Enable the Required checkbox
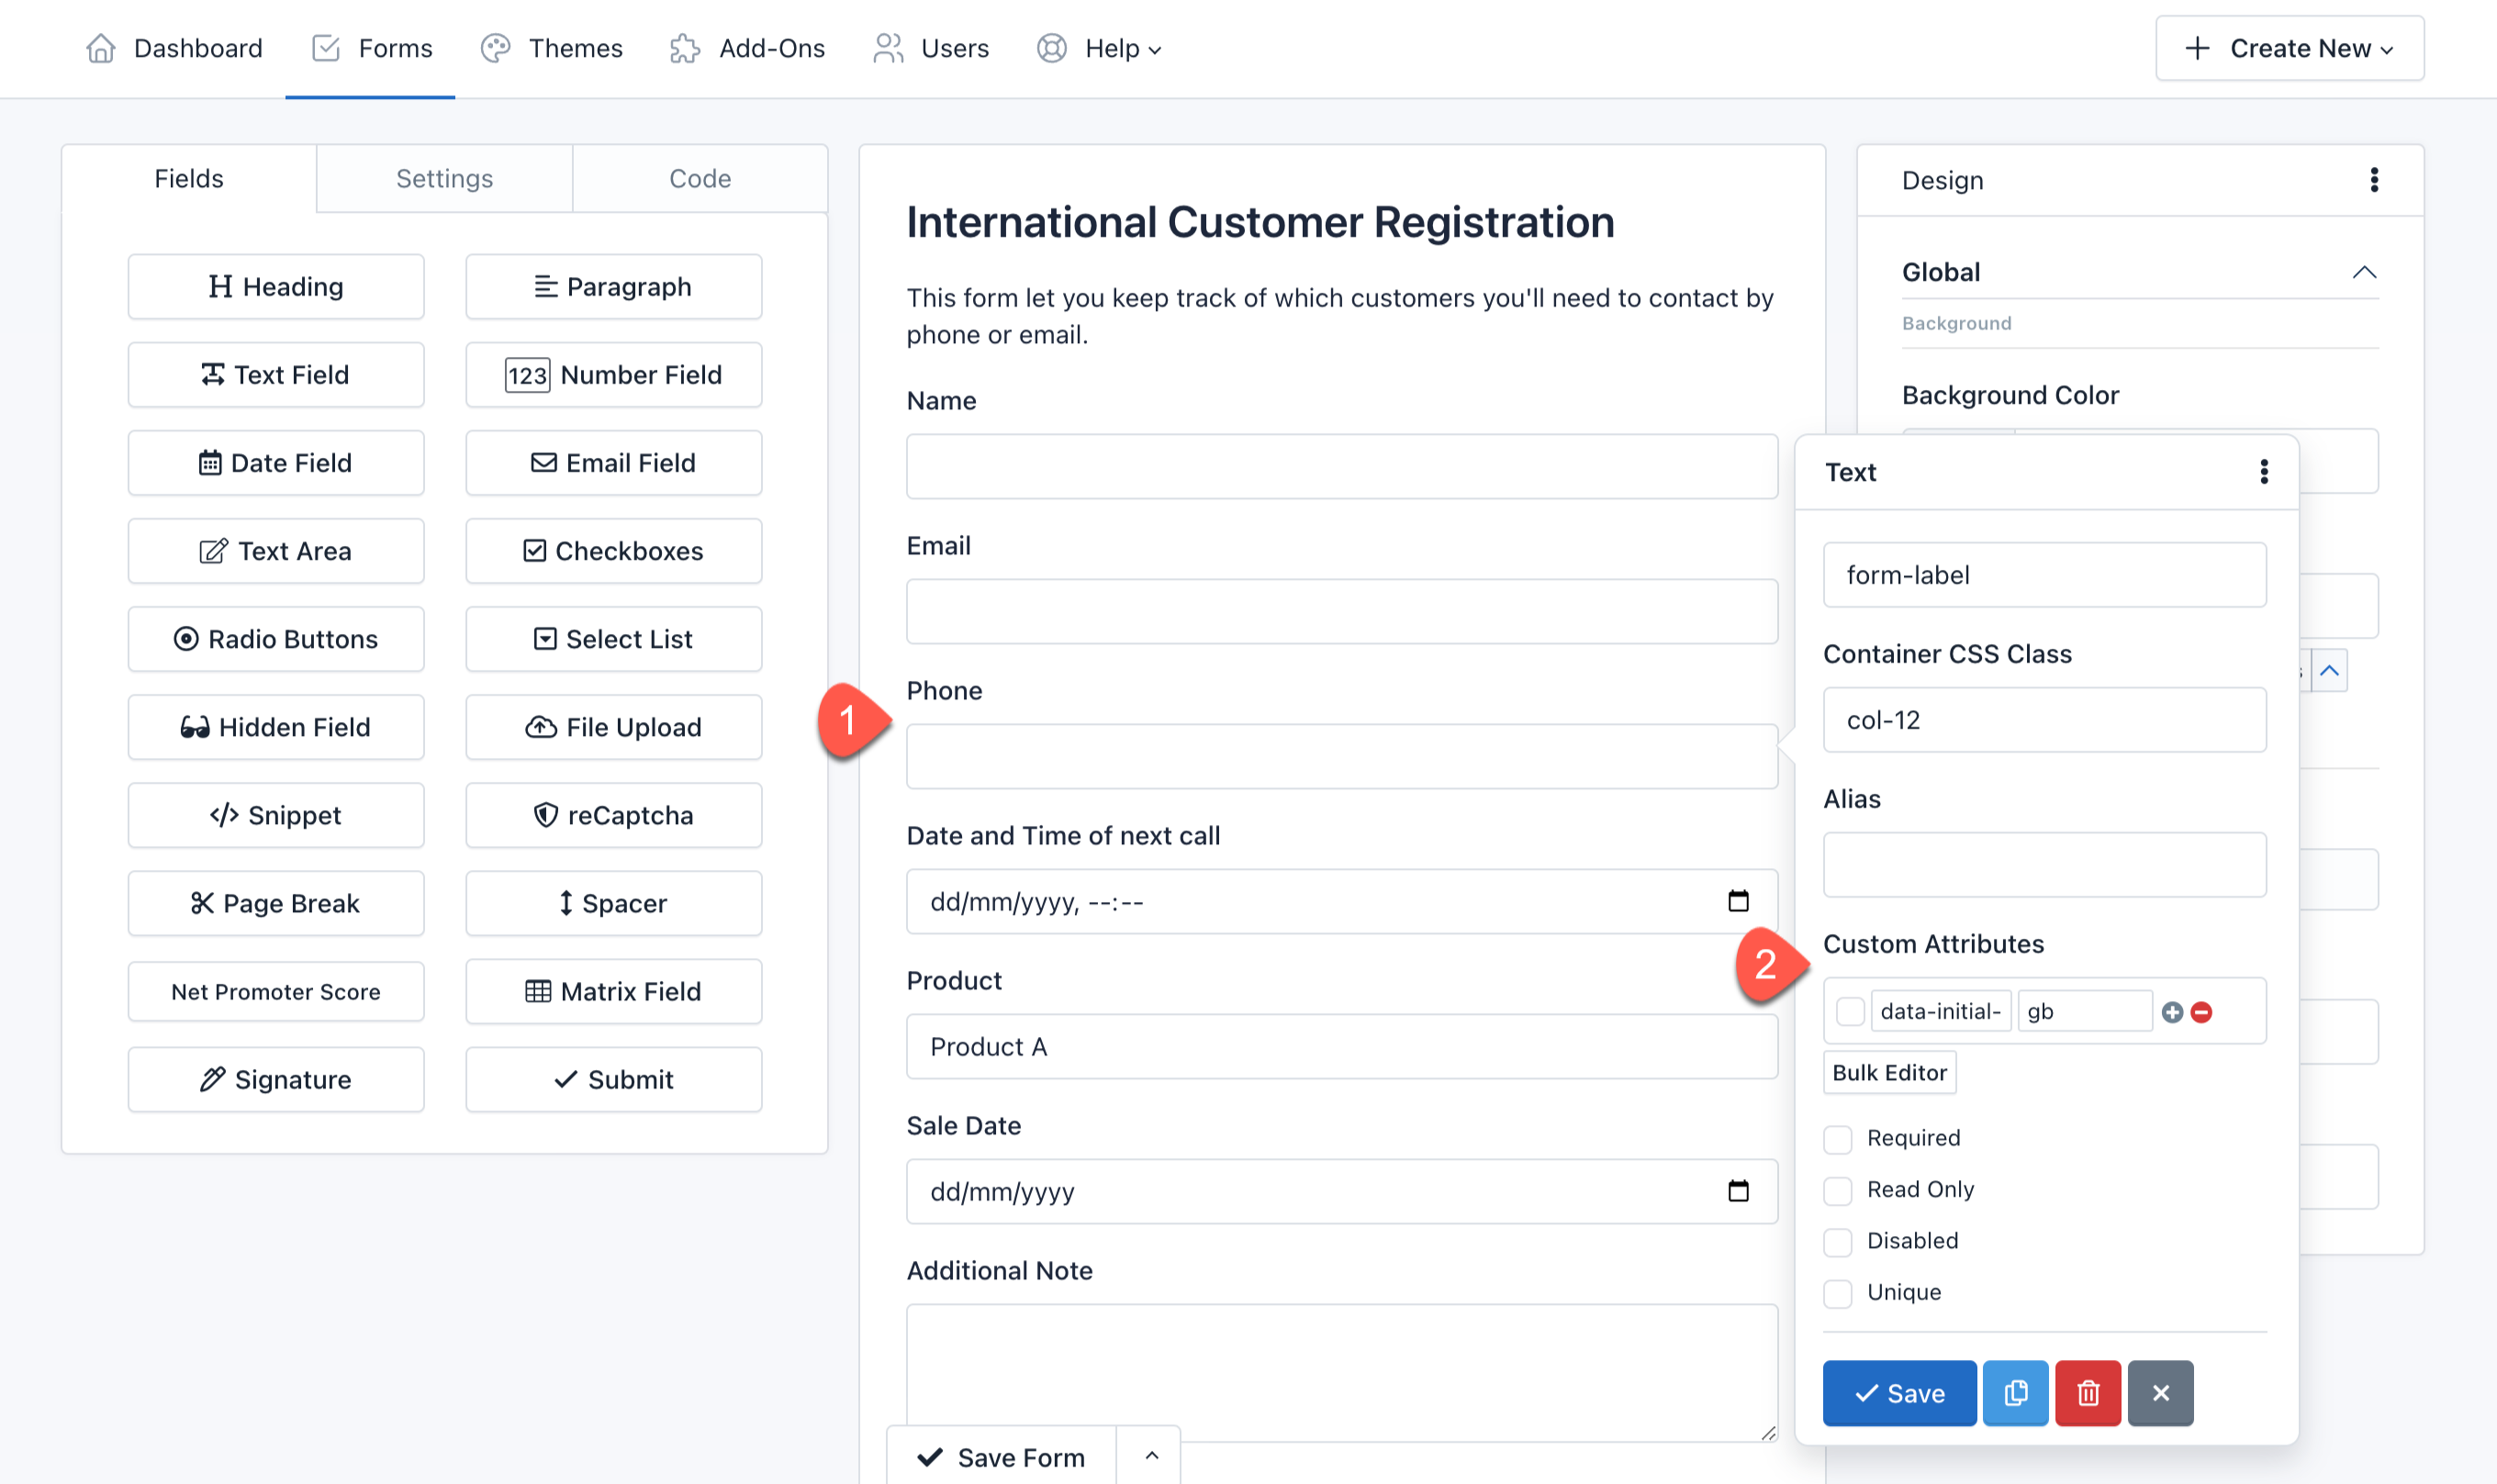The image size is (2497, 1484). click(1837, 1139)
